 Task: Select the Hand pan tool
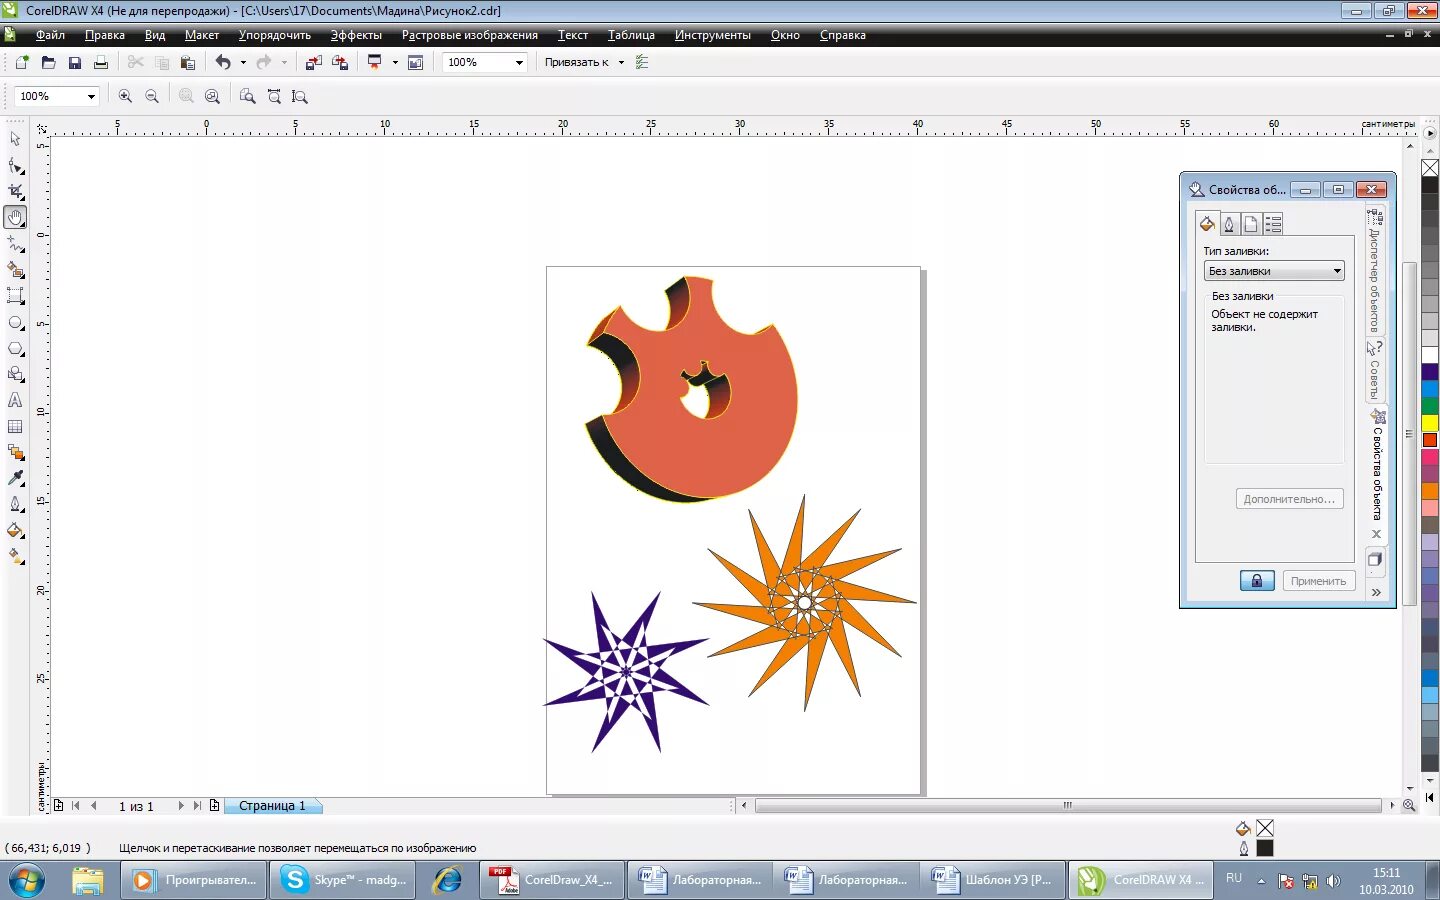(15, 217)
